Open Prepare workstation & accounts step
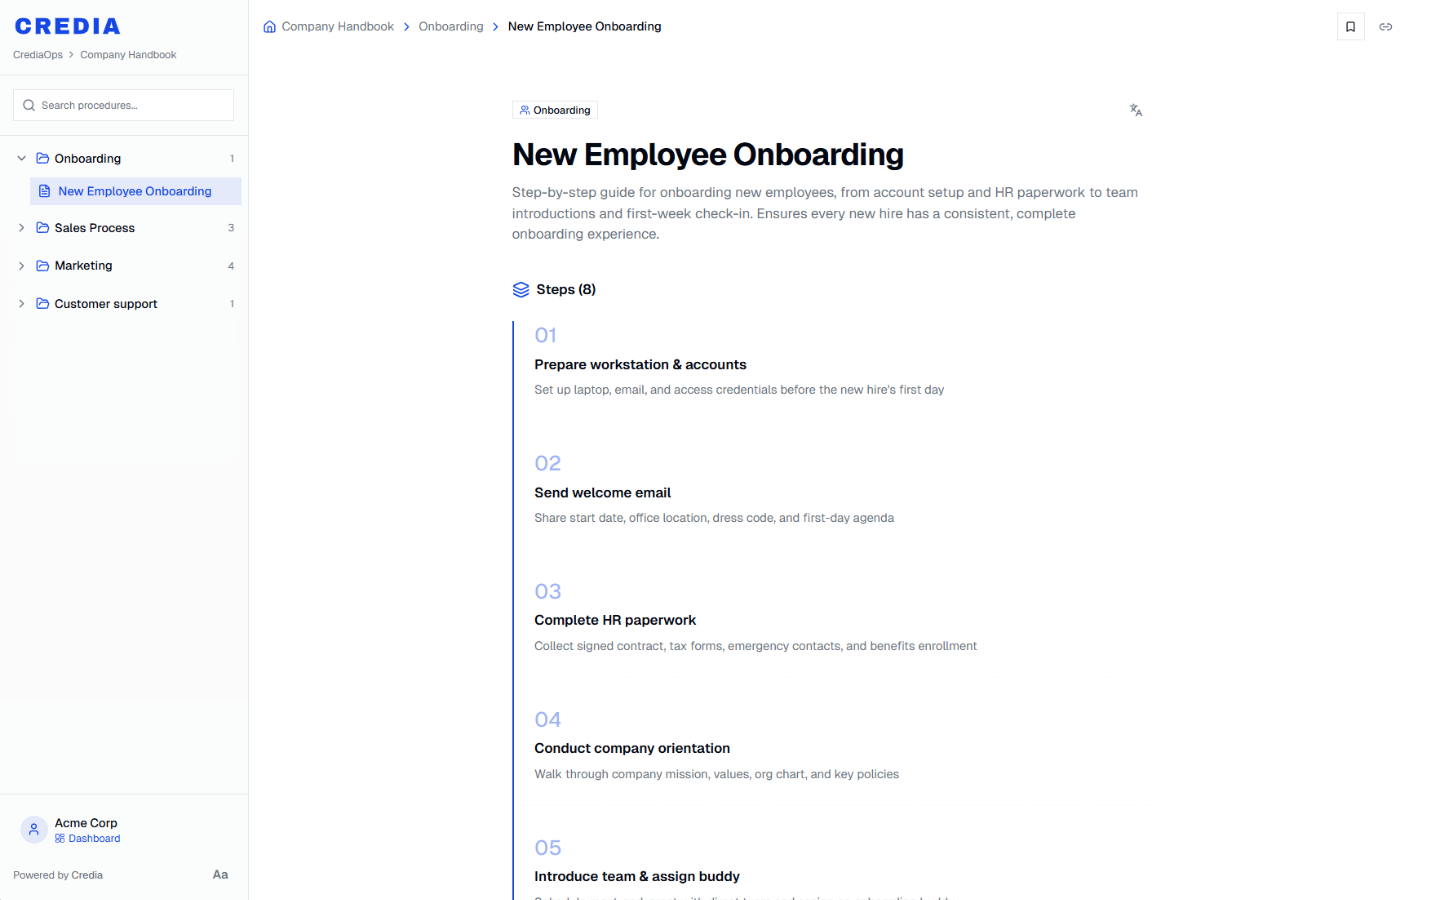Screen dimensions: 1440x900 640,365
